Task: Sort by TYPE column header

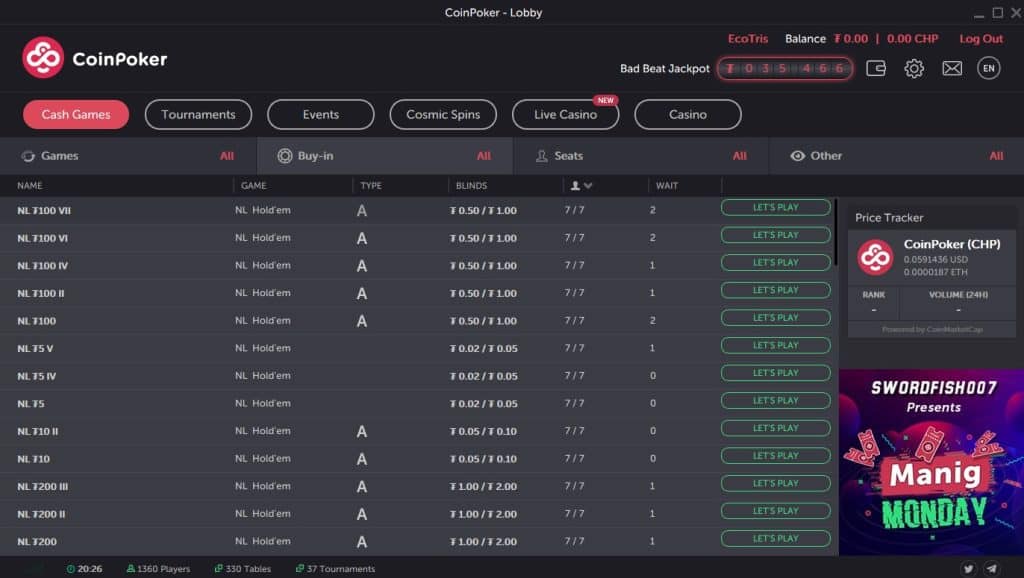Action: tap(371, 186)
